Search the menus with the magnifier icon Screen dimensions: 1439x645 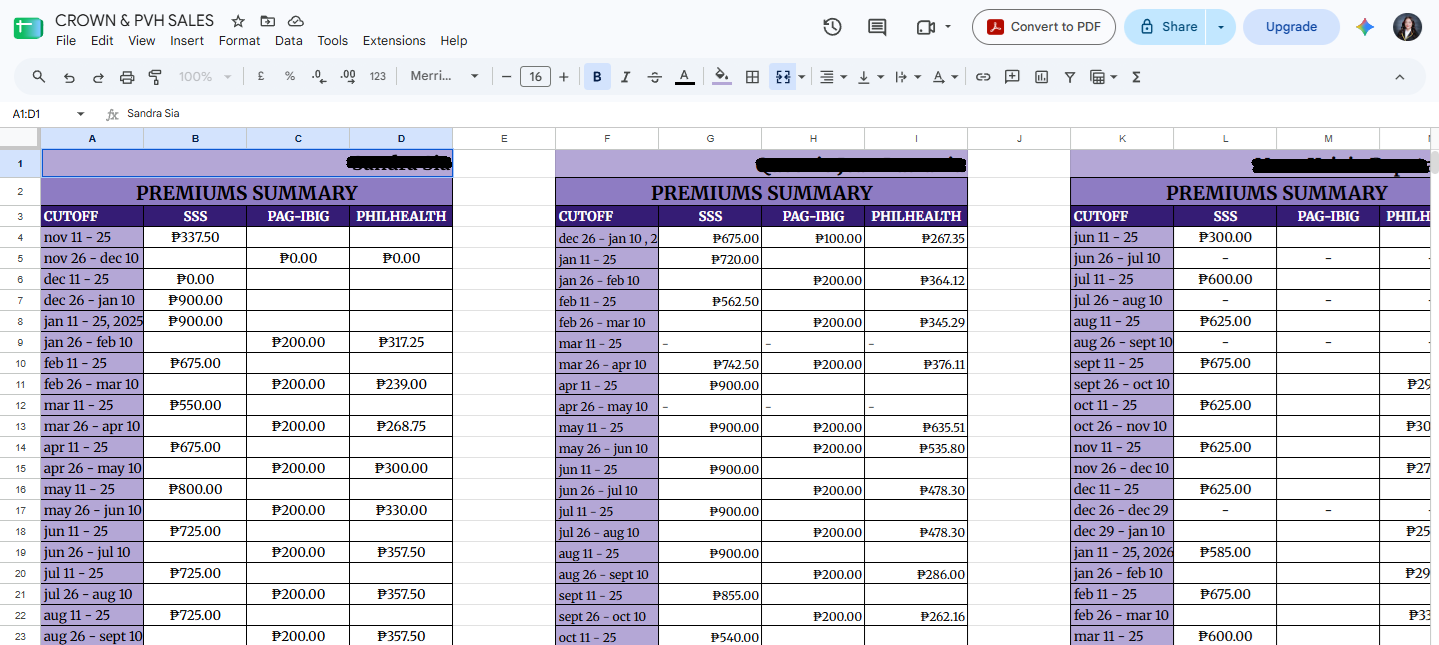(39, 77)
